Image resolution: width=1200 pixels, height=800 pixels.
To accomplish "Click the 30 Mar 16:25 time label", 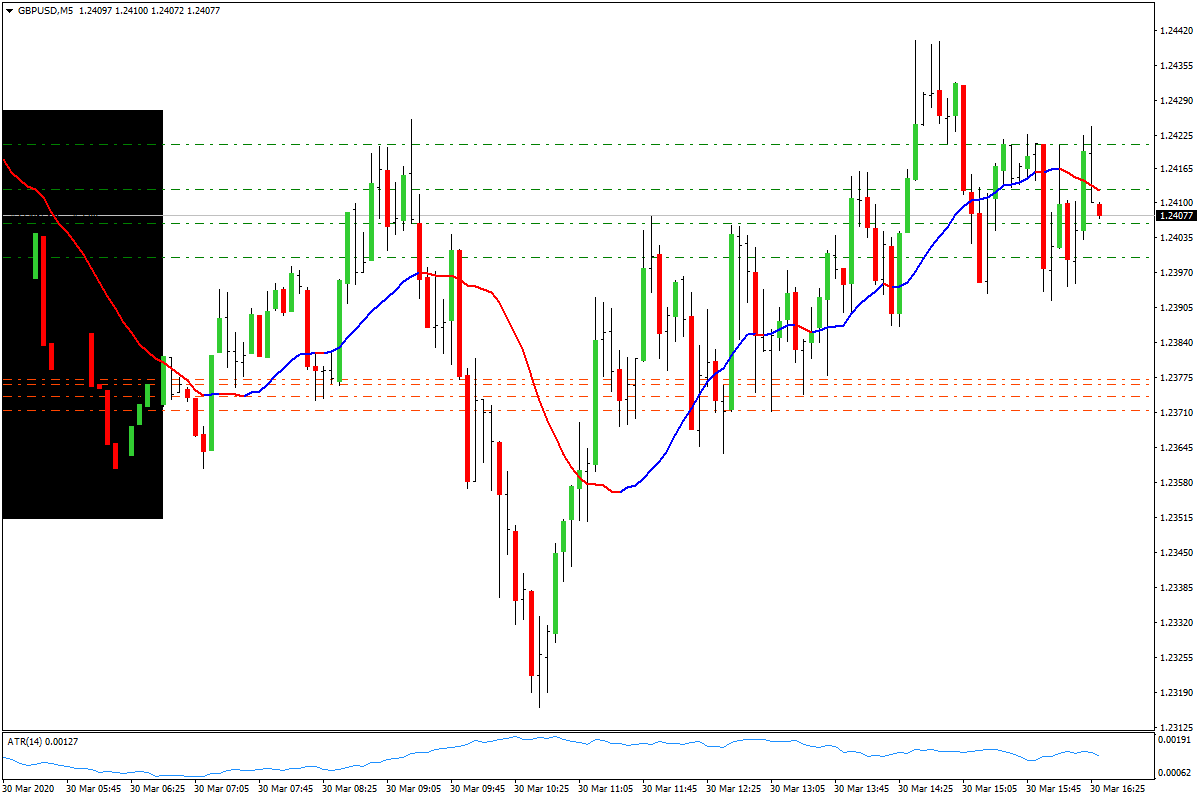I will click(x=1118, y=789).
